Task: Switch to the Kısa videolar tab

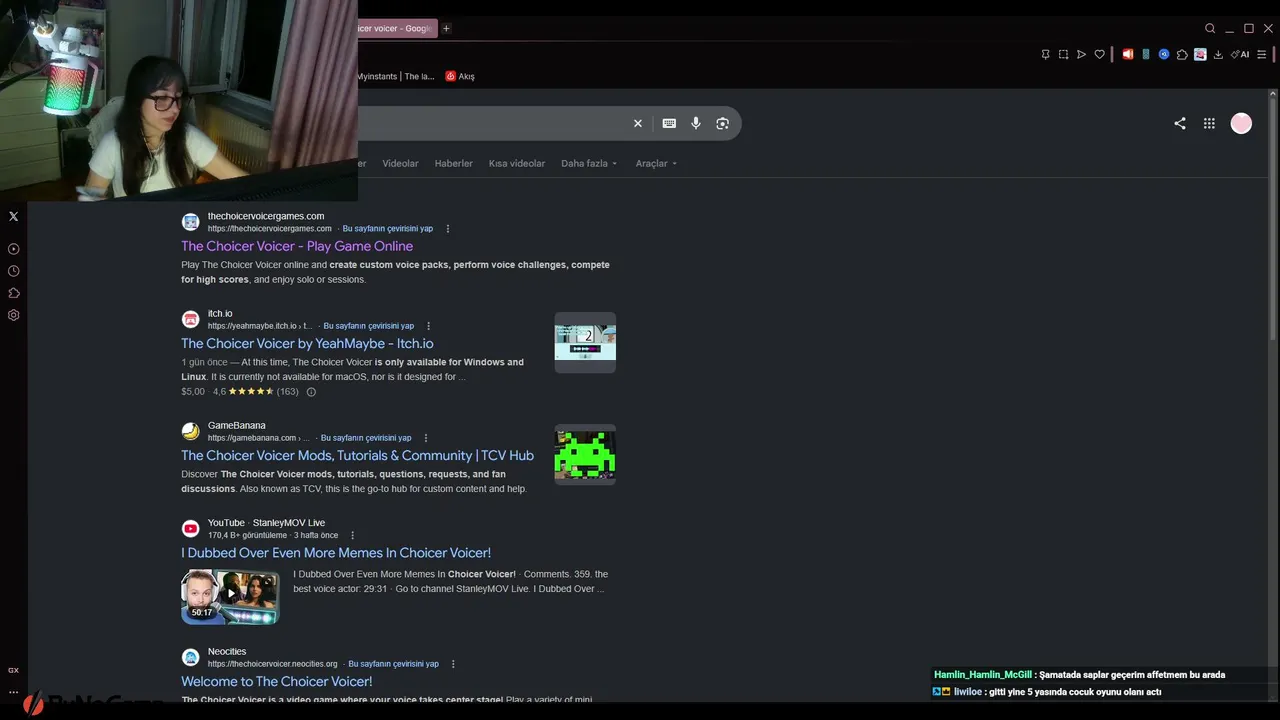Action: (x=517, y=163)
